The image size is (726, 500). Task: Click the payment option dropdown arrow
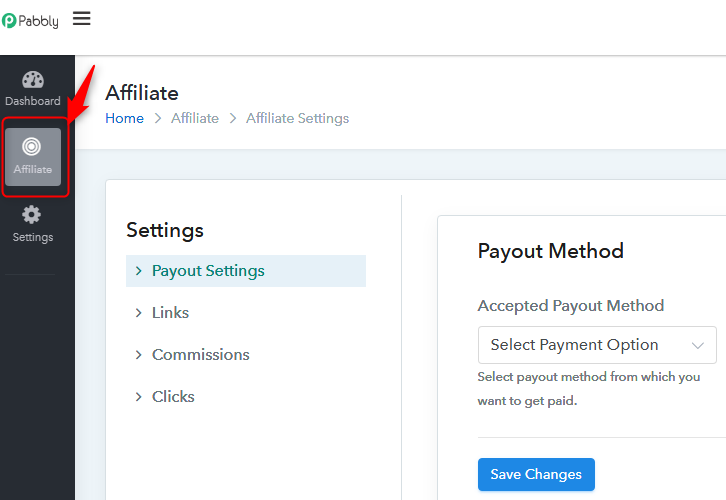tap(698, 345)
